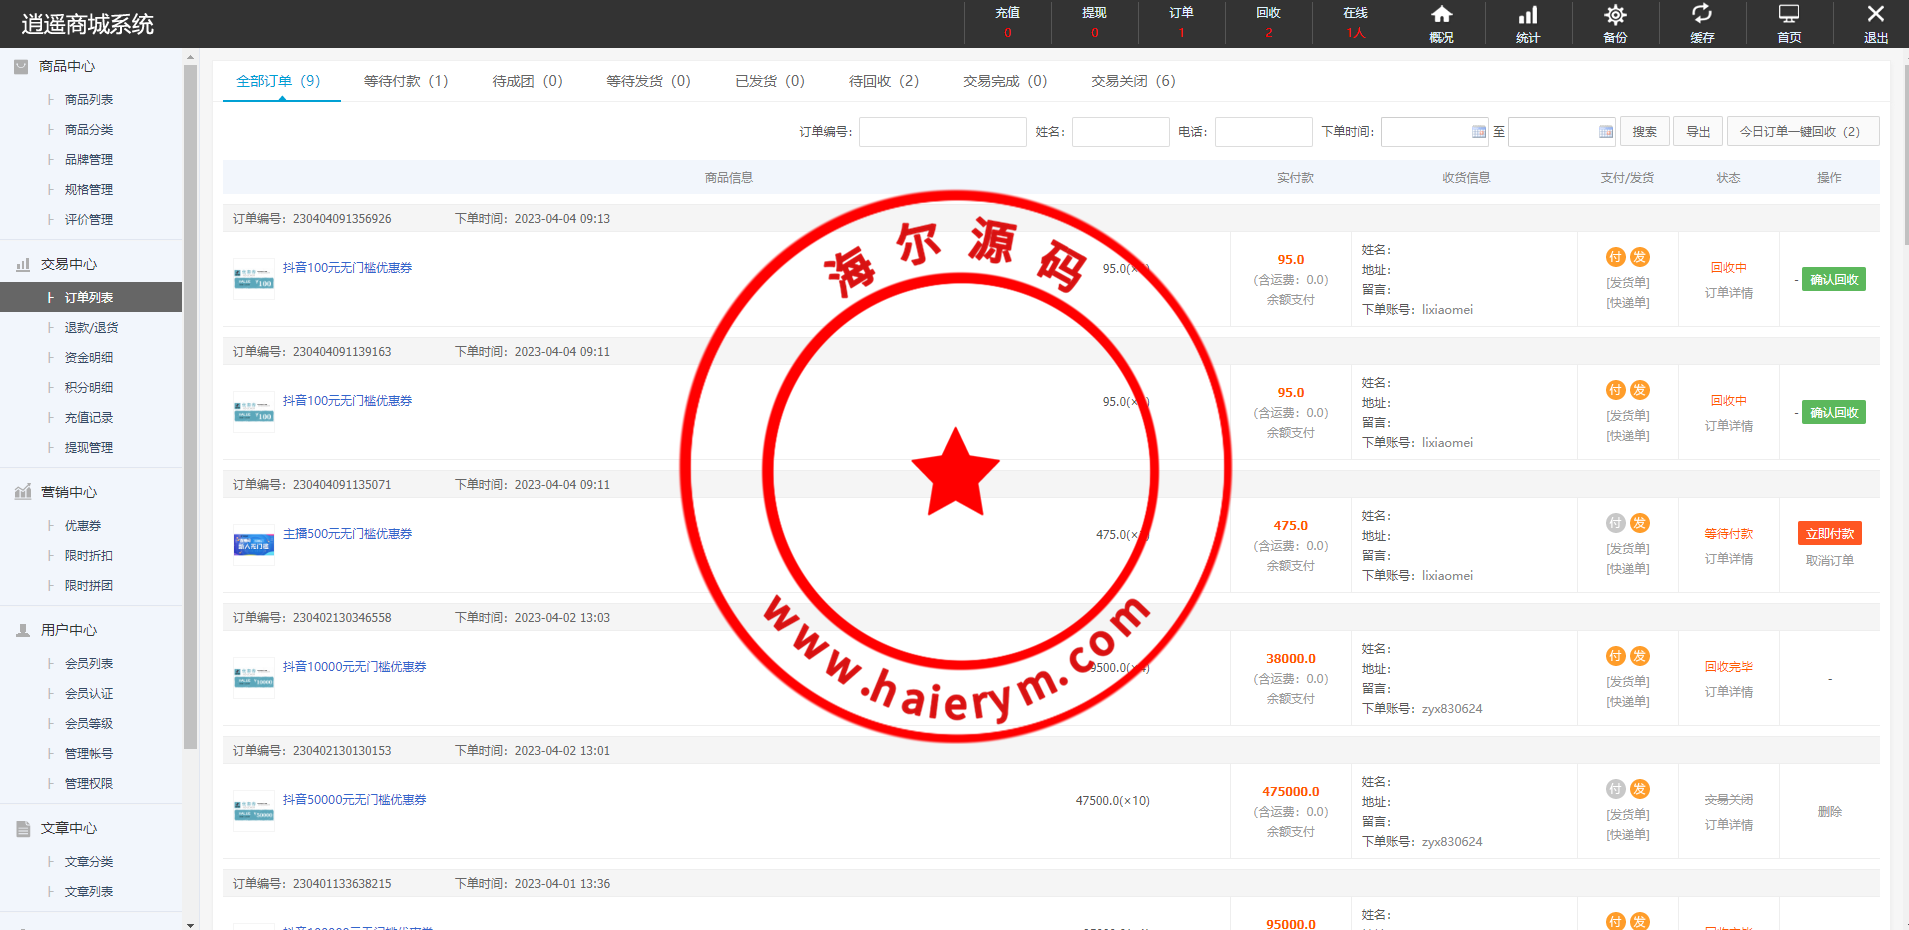Expand the 营销中心 sidebar section
The image size is (1909, 930).
69,492
